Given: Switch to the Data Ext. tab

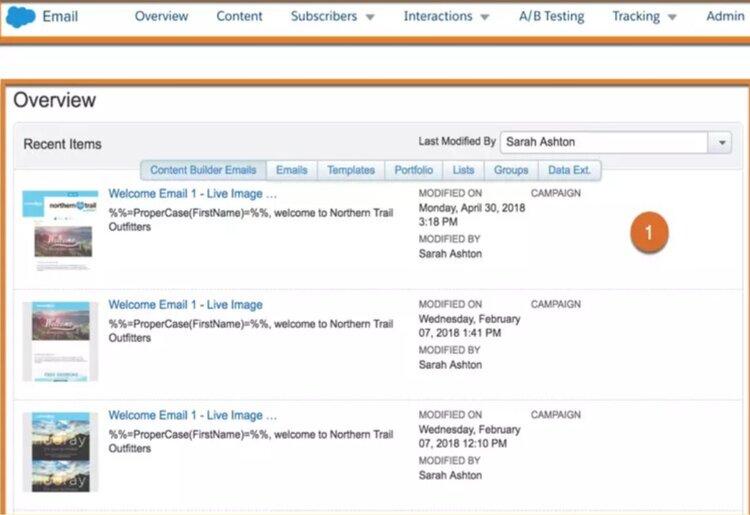Looking at the screenshot, I should point(569,170).
